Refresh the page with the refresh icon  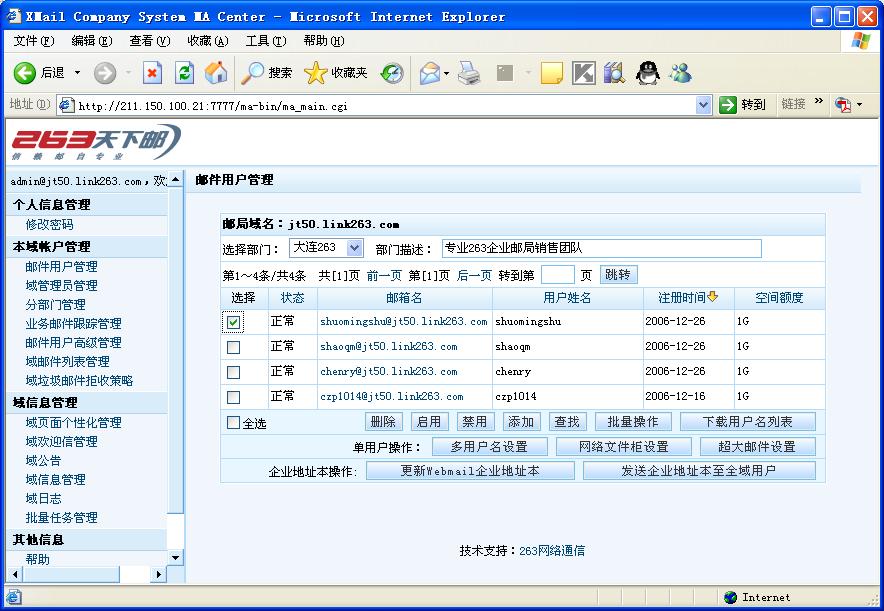pos(184,73)
